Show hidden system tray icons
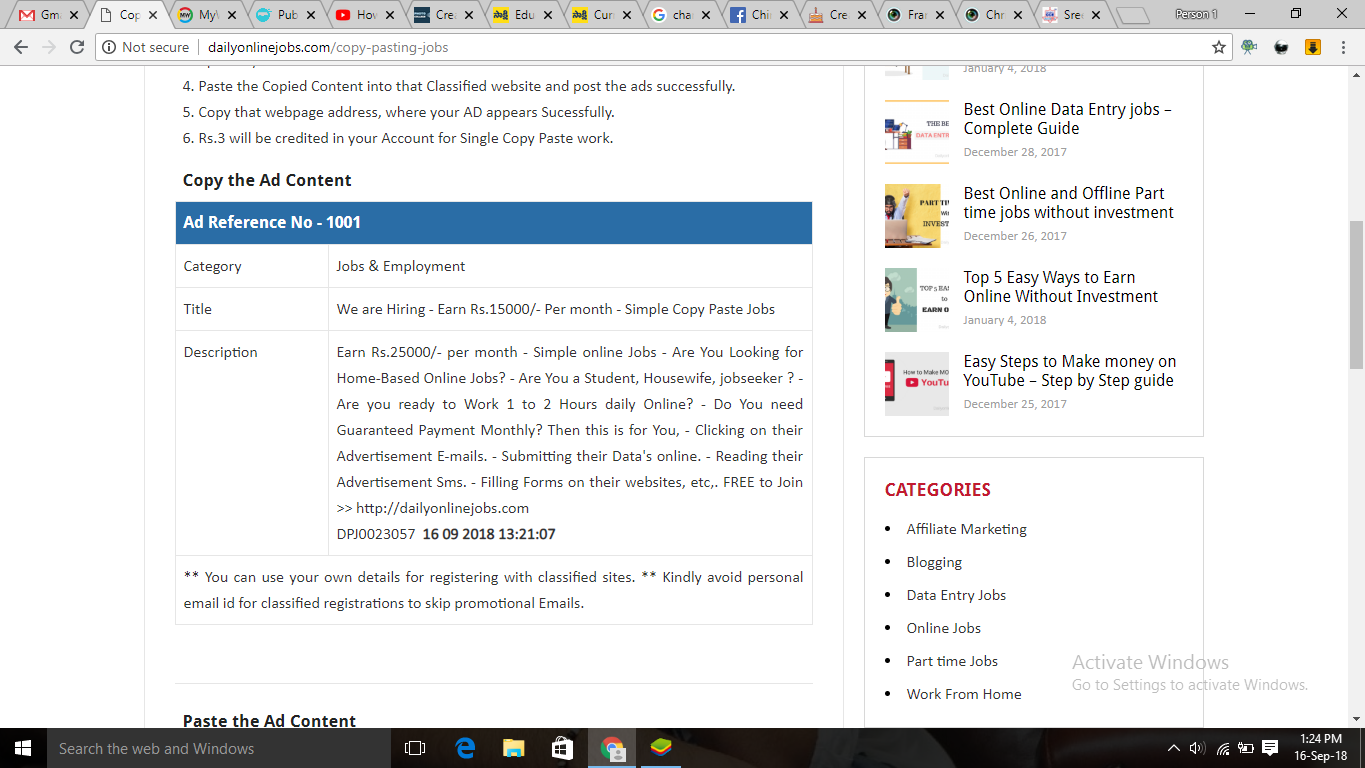This screenshot has height=768, width=1365. point(1174,748)
